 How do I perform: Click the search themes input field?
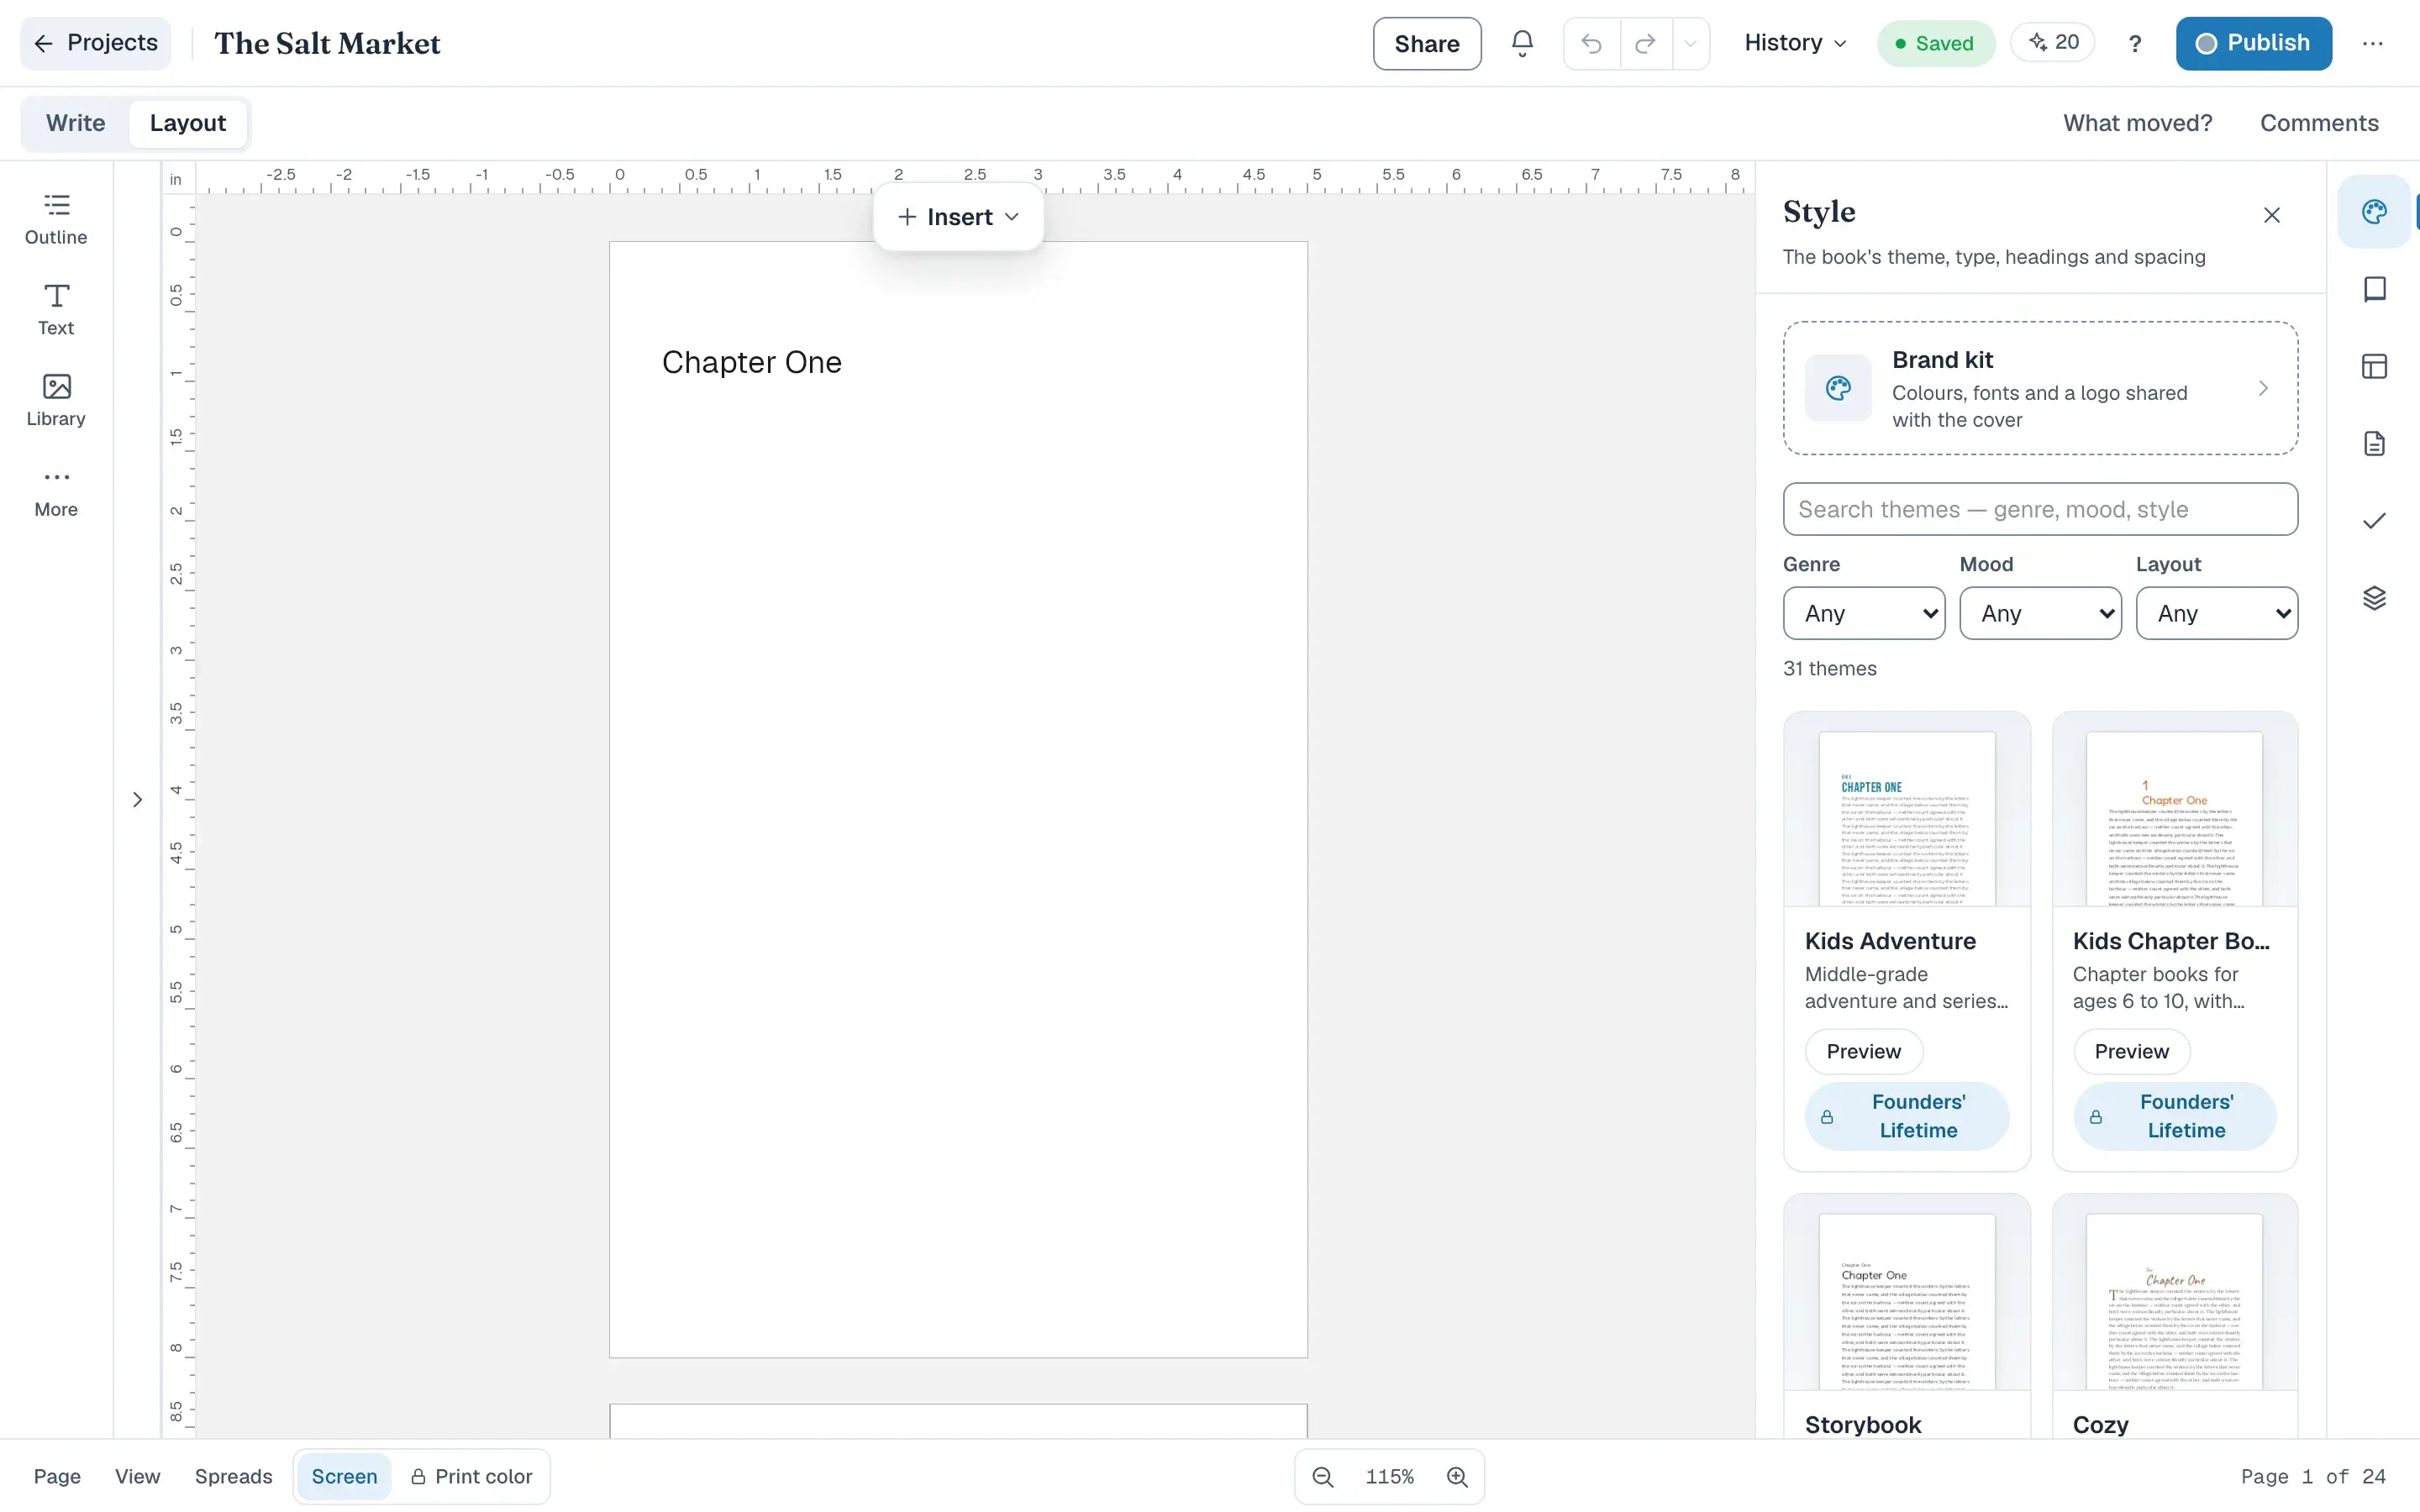click(2040, 509)
